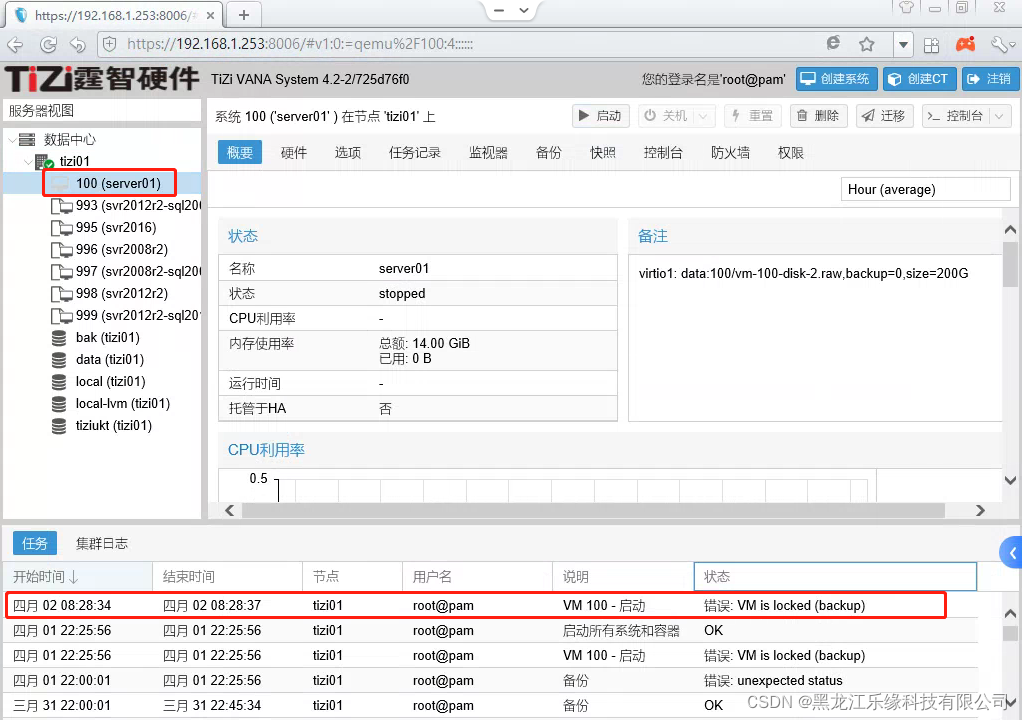Click task row 四月 01 22:00:01 备份
Screen dimensions: 1022x720
tap(490, 681)
